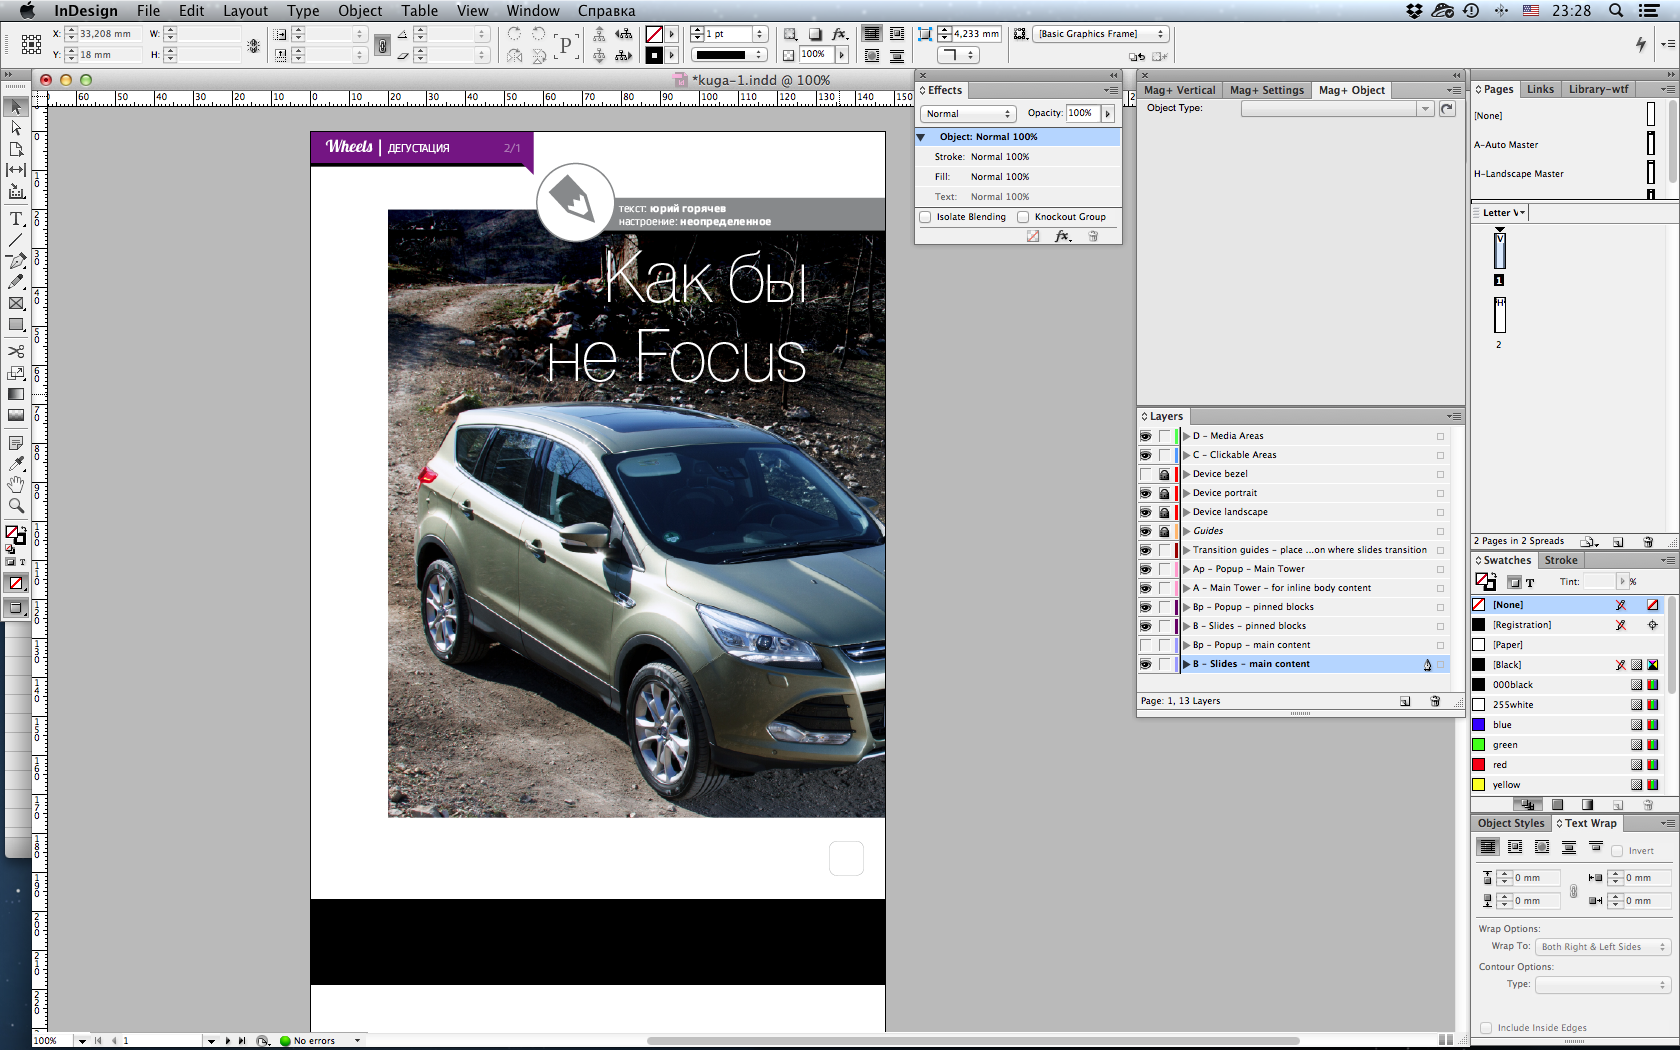Viewport: 1680px width, 1050px height.
Task: Toggle visibility of D - Media Areas layer
Action: 1146,436
